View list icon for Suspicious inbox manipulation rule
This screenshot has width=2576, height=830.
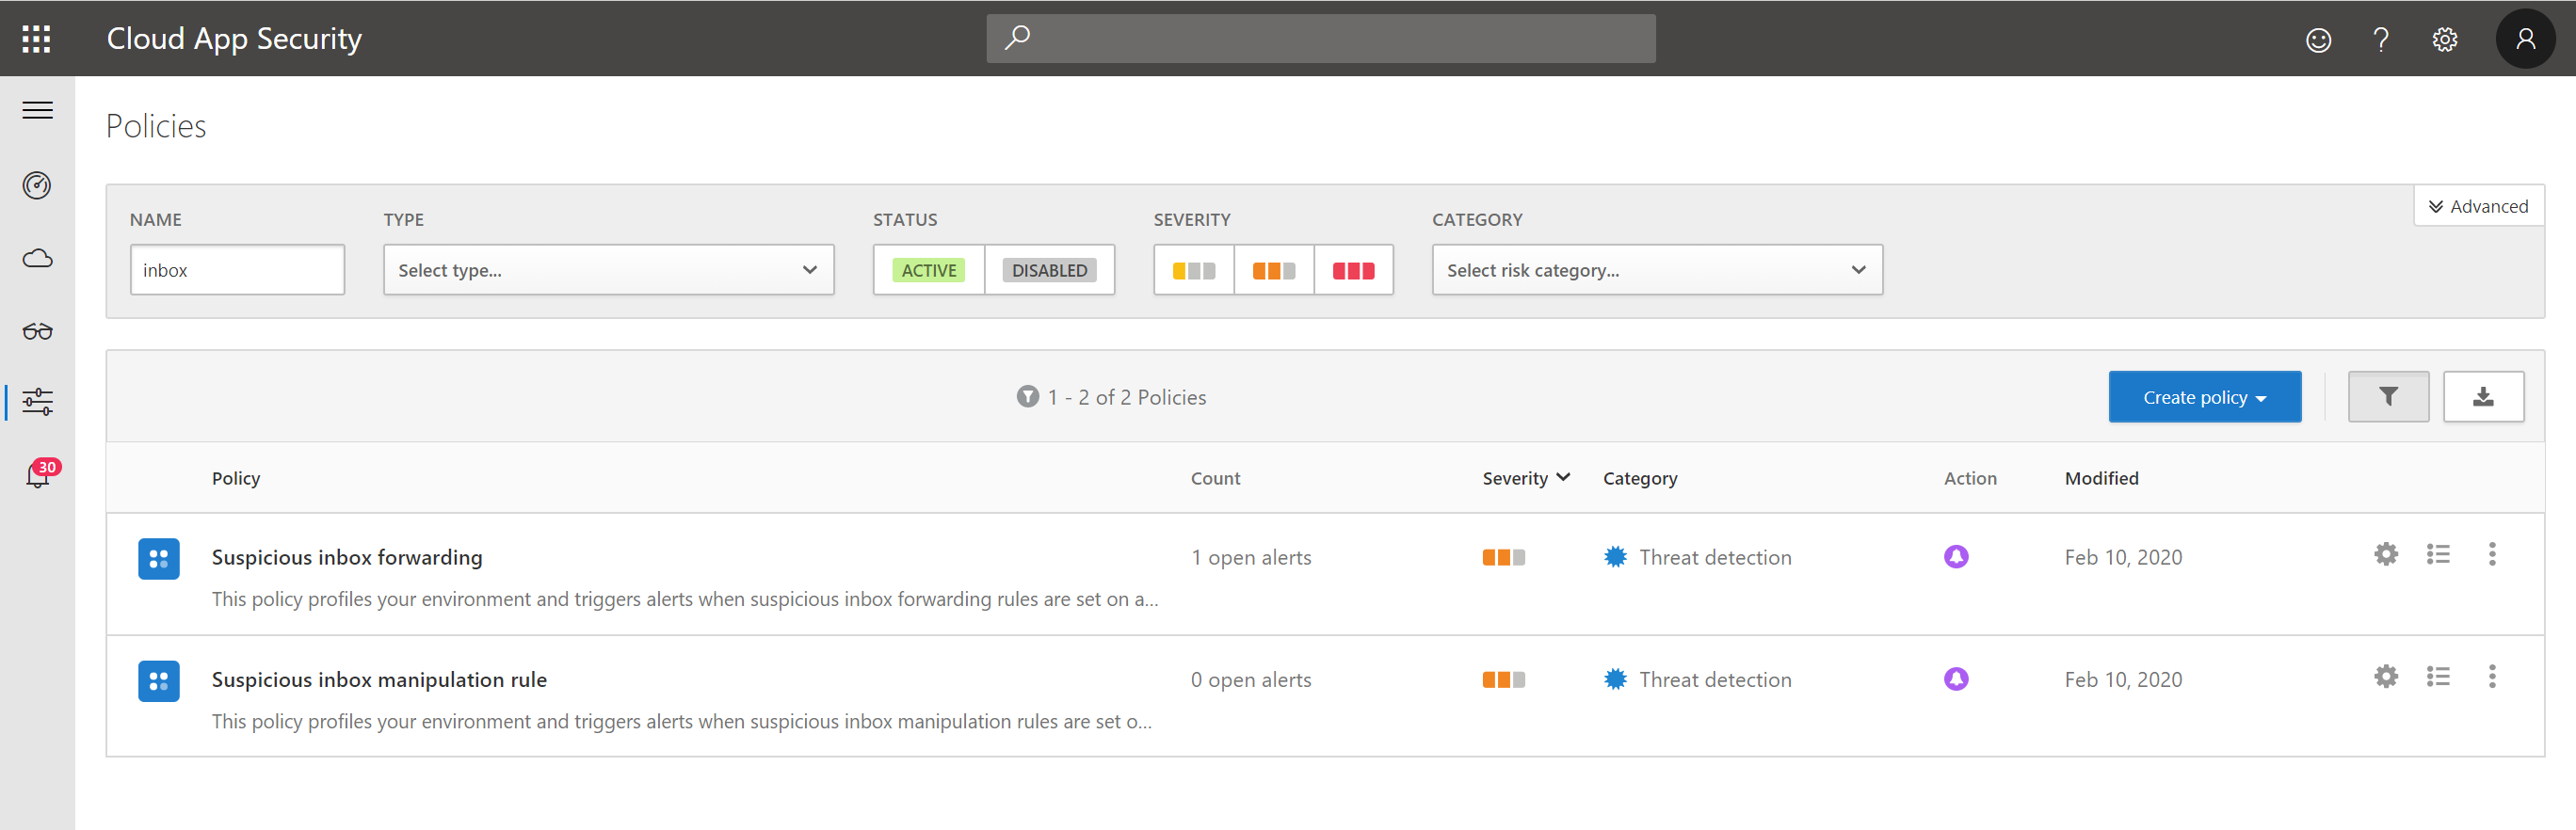point(2437,676)
